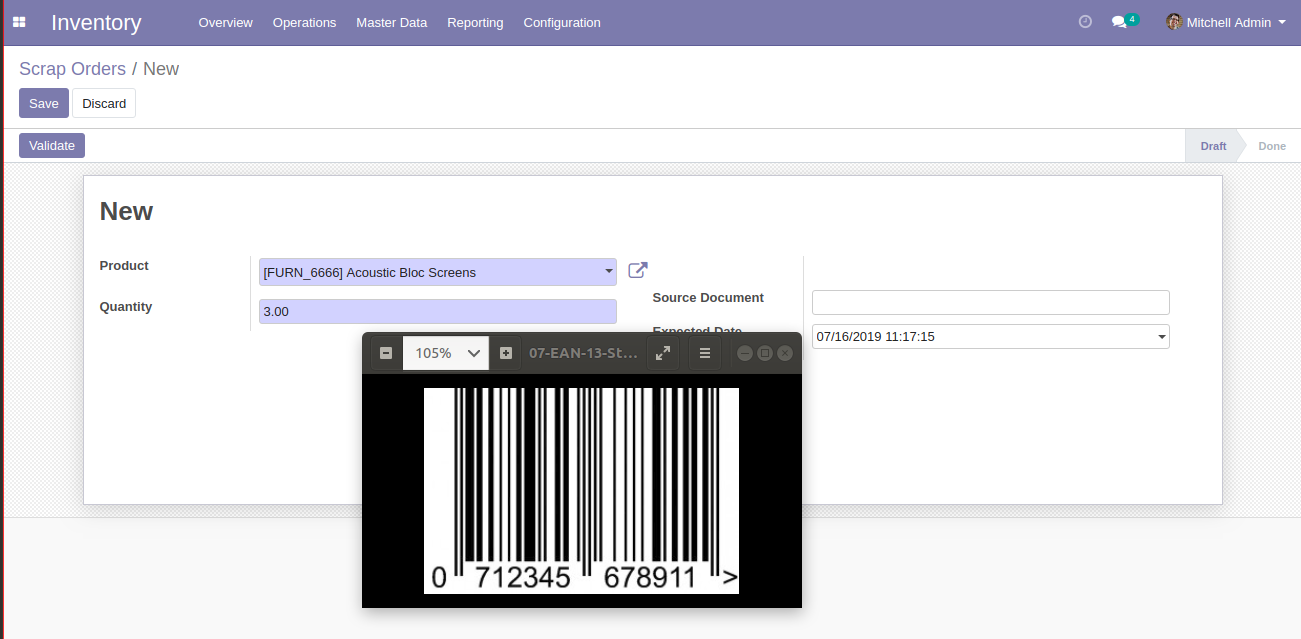Open the Product selection dropdown arrow
Viewport: 1301px width, 639px height.
click(609, 271)
